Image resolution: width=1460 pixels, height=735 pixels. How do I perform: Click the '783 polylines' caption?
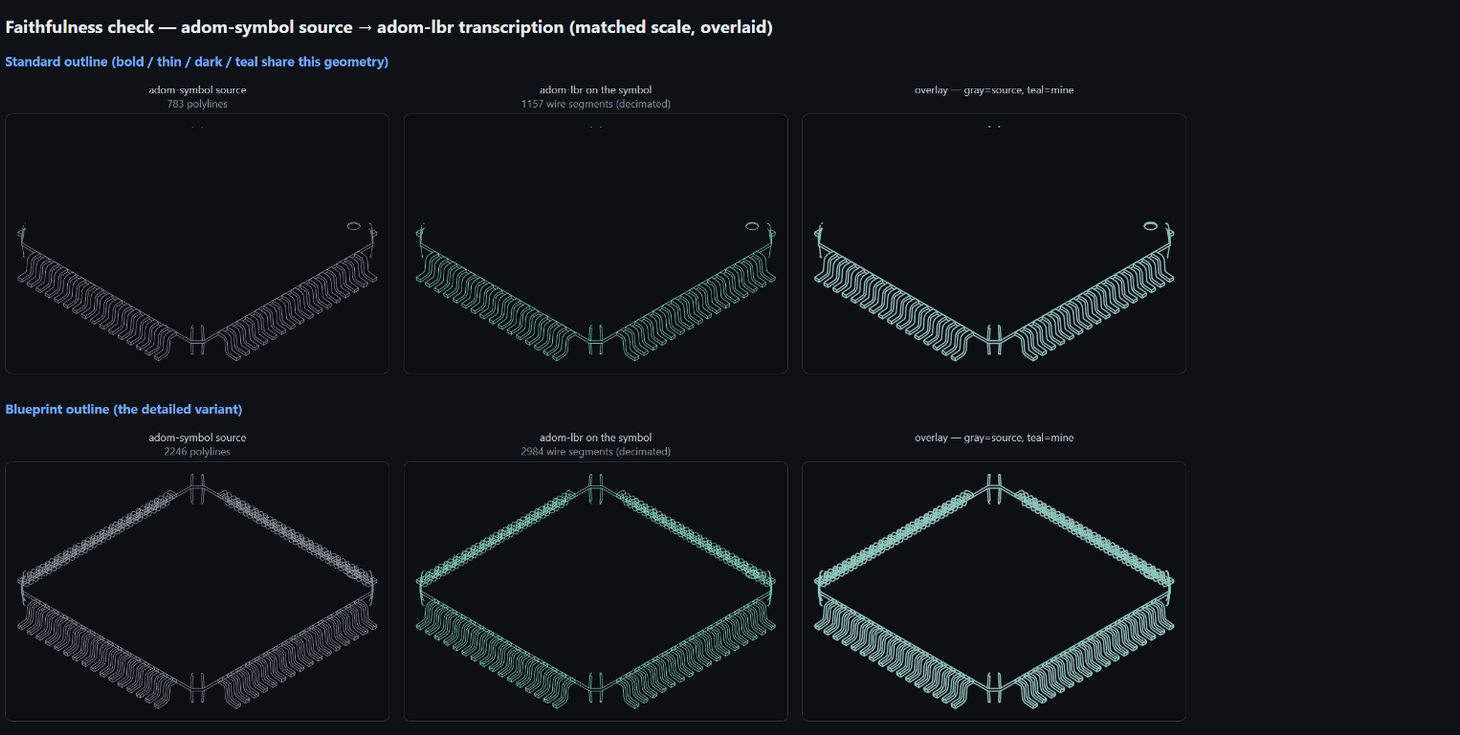pyautogui.click(x=197, y=104)
